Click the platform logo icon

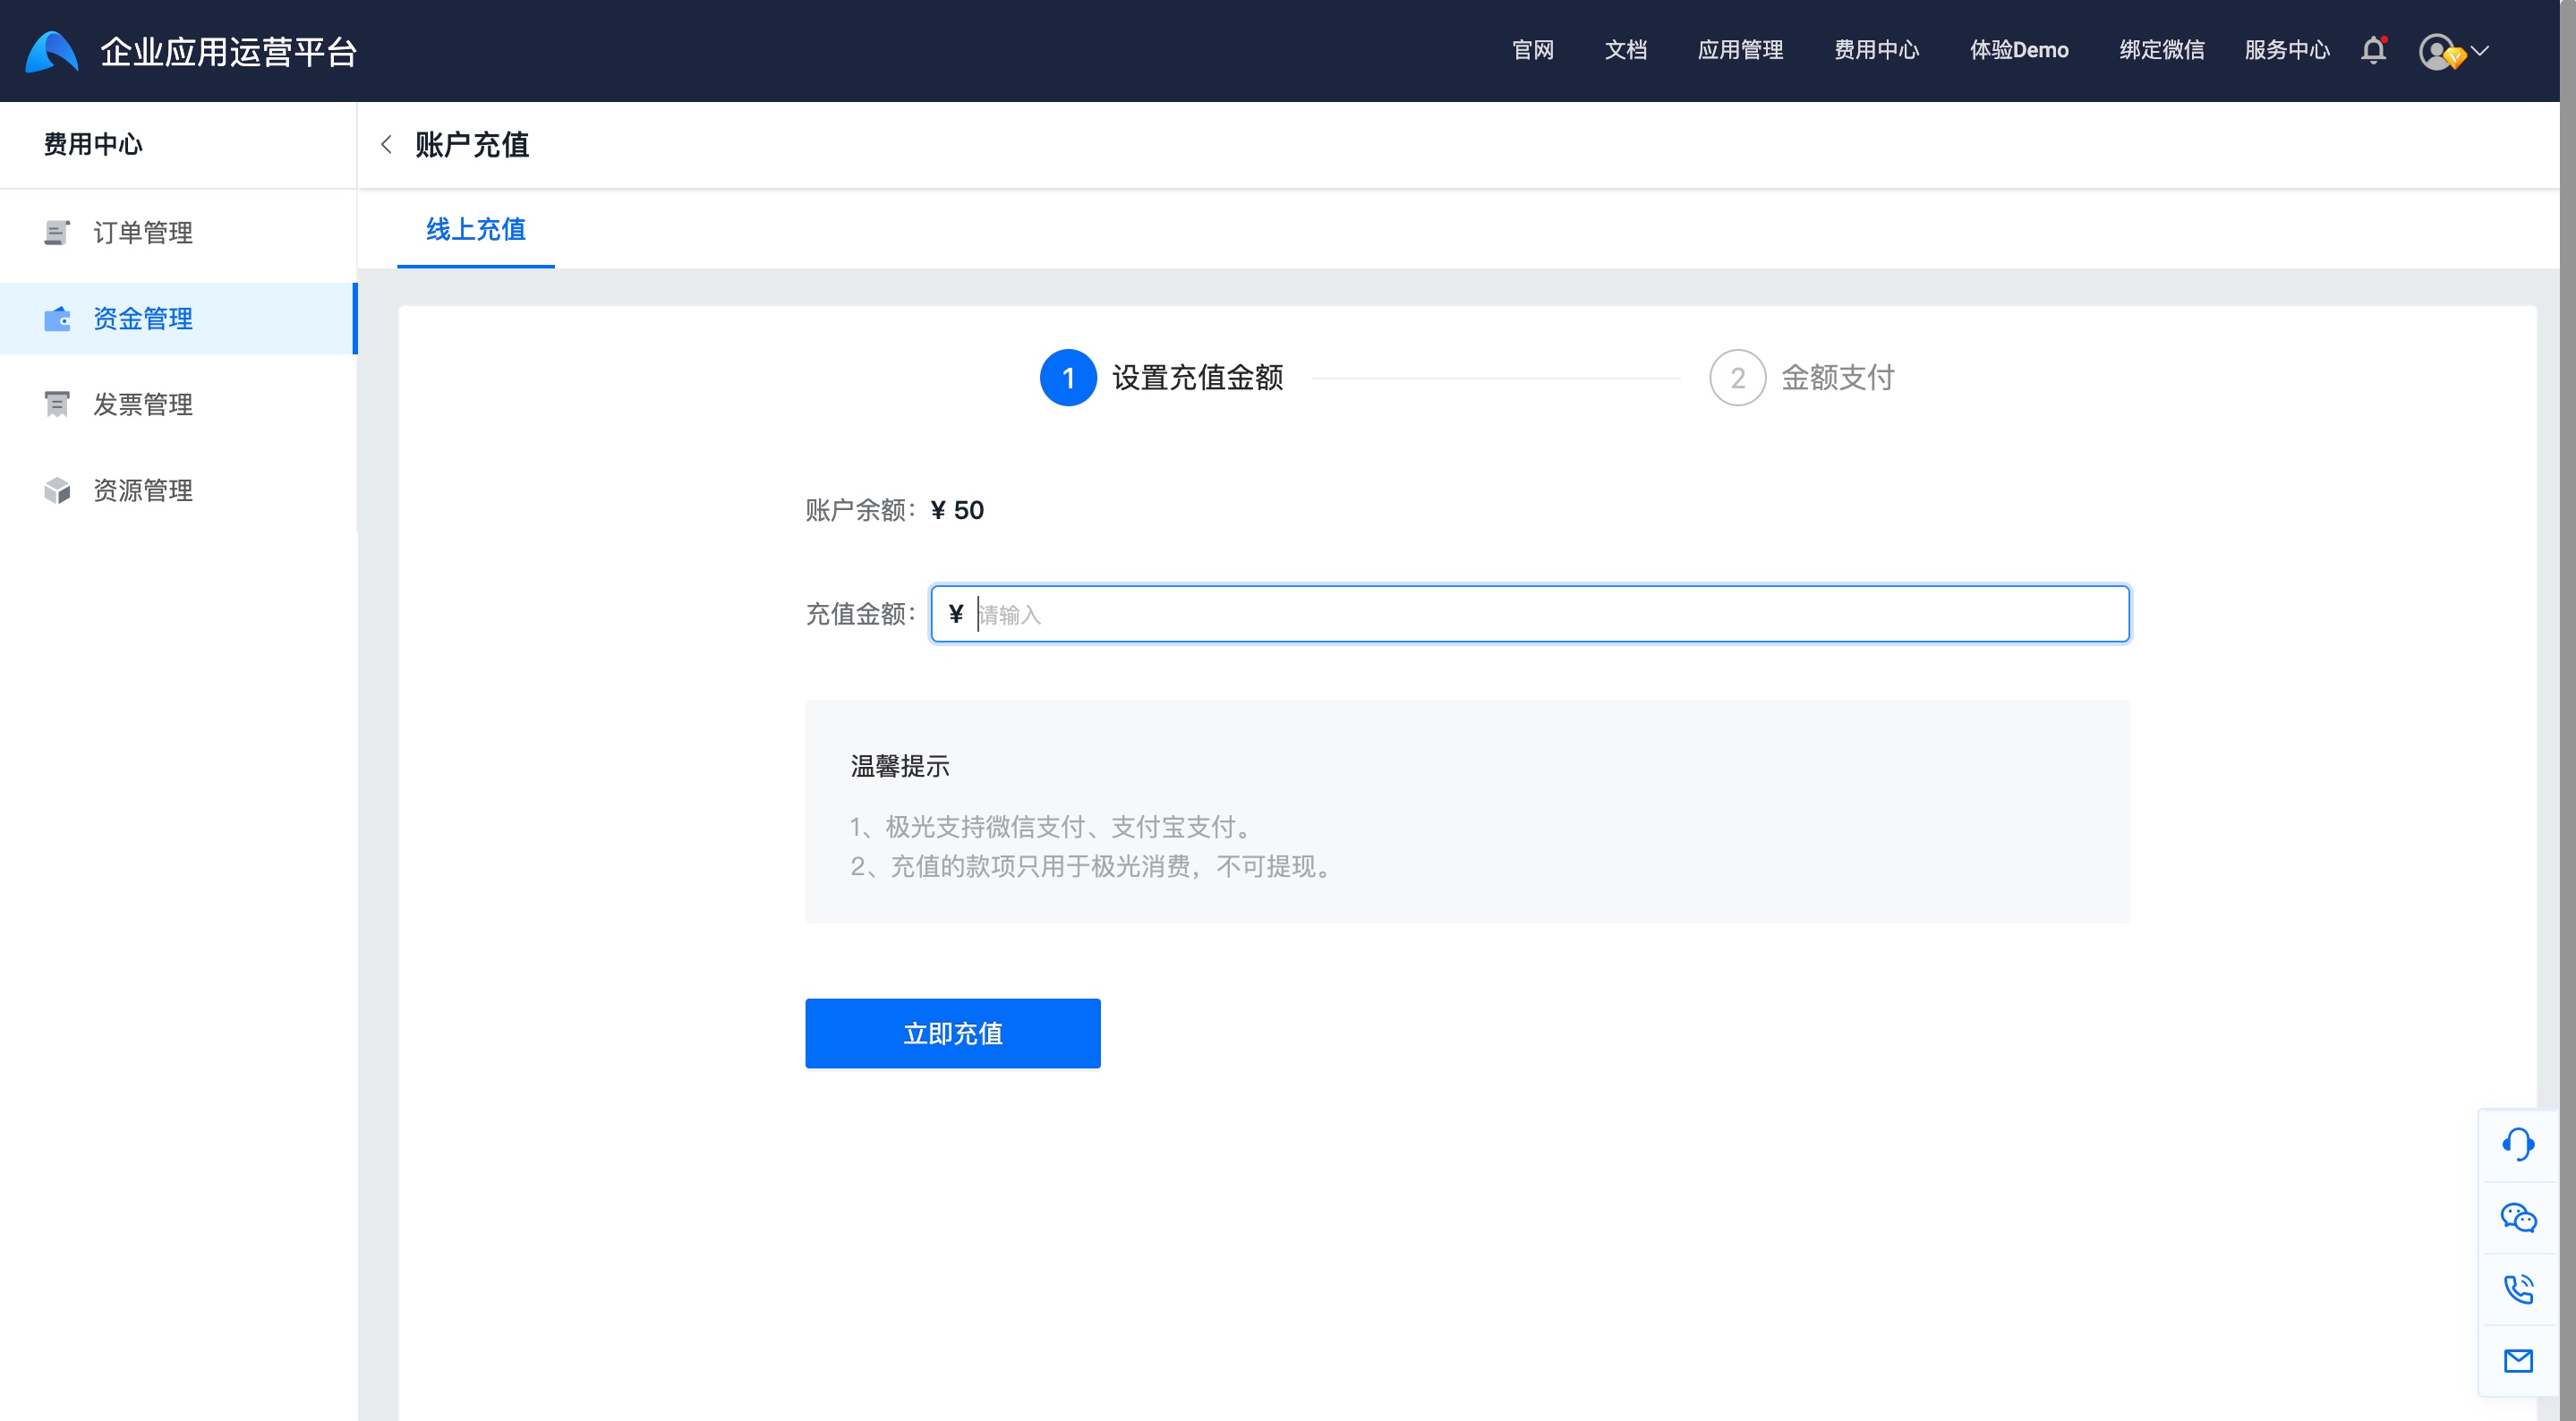click(x=51, y=51)
